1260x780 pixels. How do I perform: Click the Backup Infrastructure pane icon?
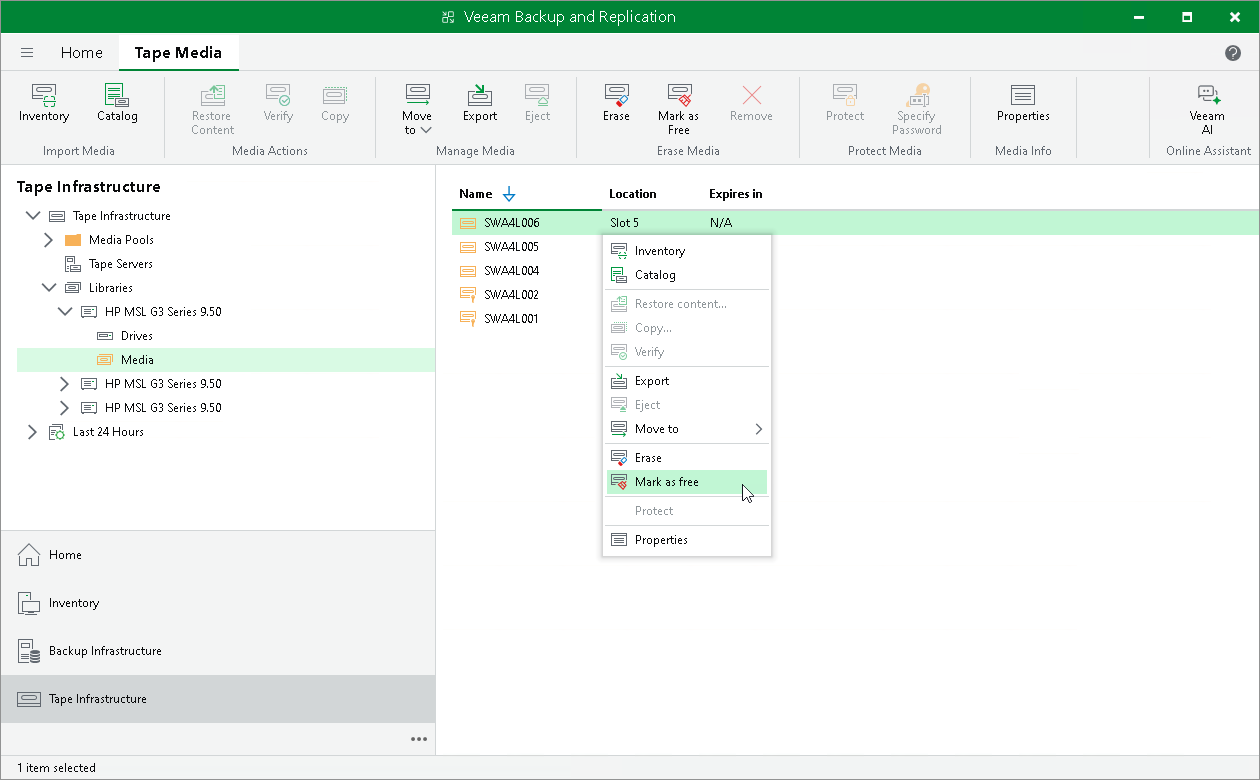coord(29,651)
